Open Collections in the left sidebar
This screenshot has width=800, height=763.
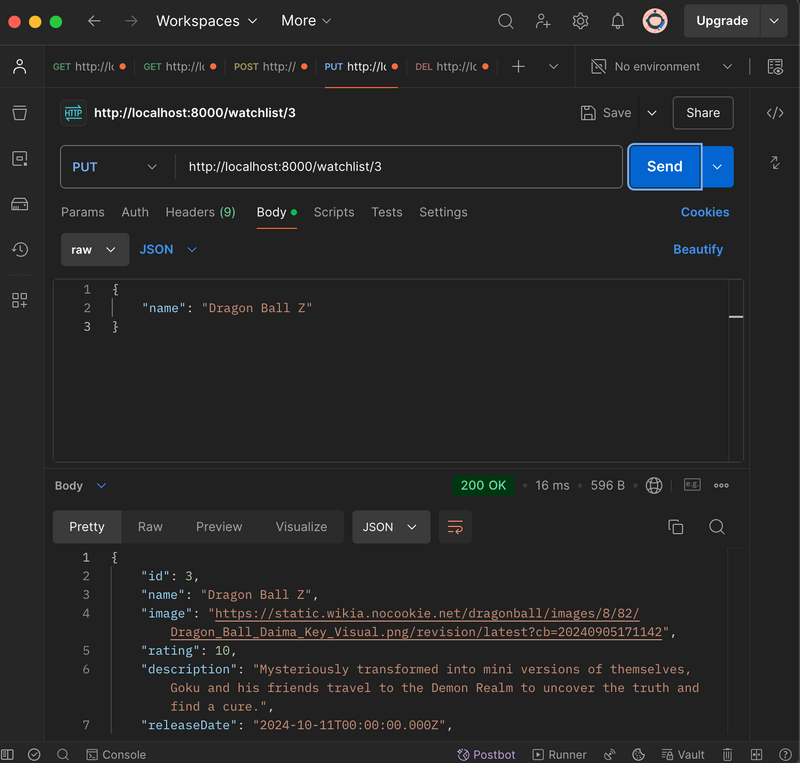tap(19, 113)
